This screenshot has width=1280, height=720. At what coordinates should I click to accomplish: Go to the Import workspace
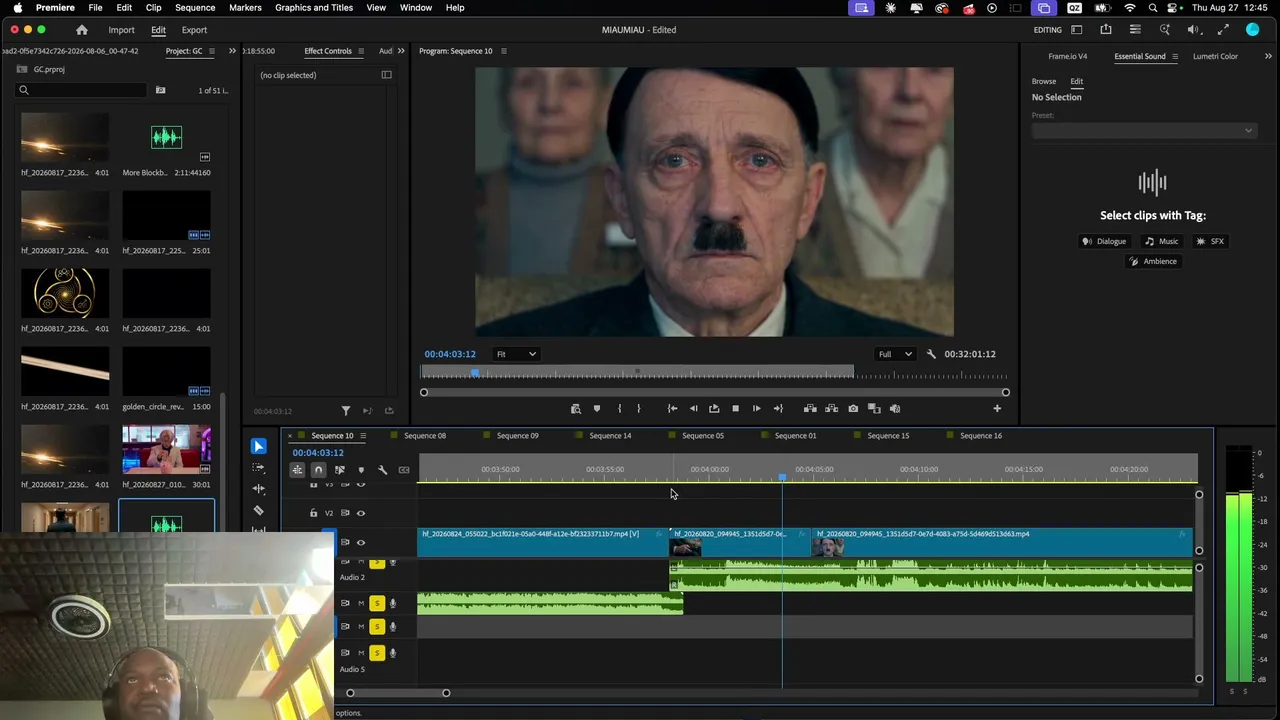[121, 30]
